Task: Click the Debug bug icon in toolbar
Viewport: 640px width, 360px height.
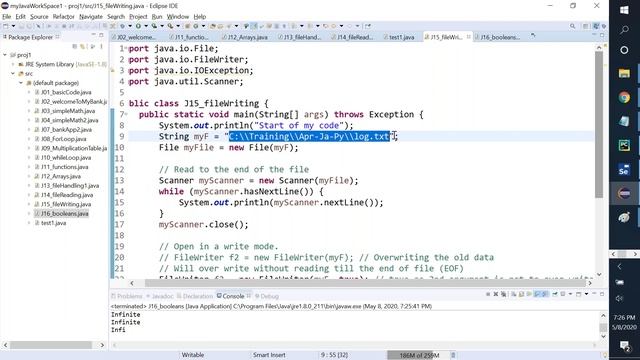Action: [x=122, y=26]
